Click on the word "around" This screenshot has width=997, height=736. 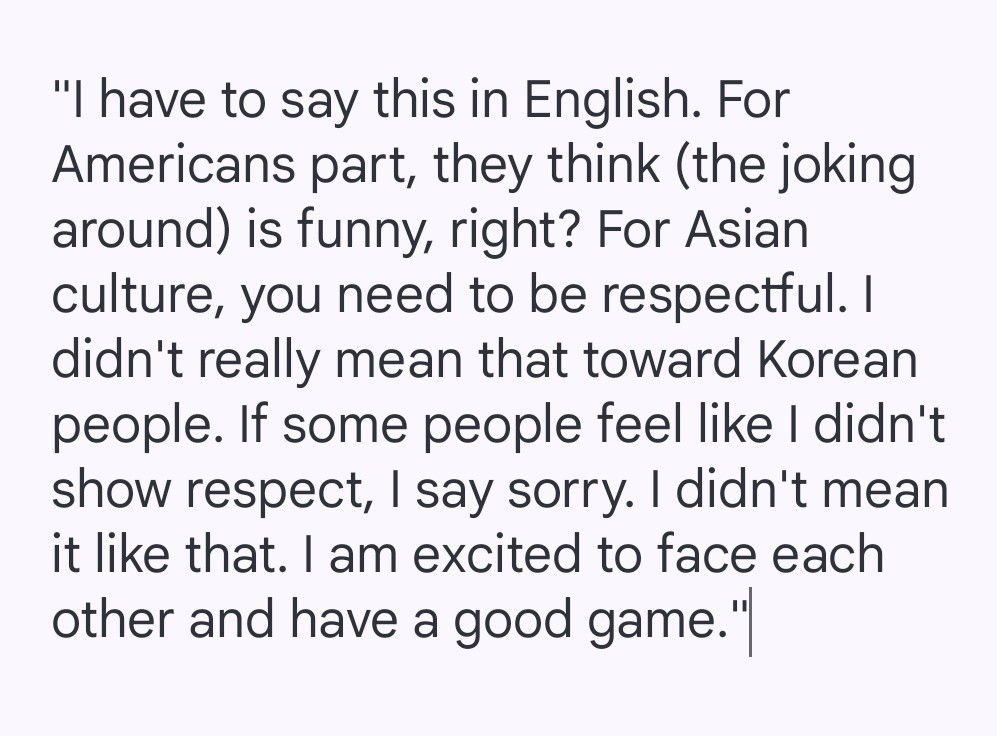126,232
